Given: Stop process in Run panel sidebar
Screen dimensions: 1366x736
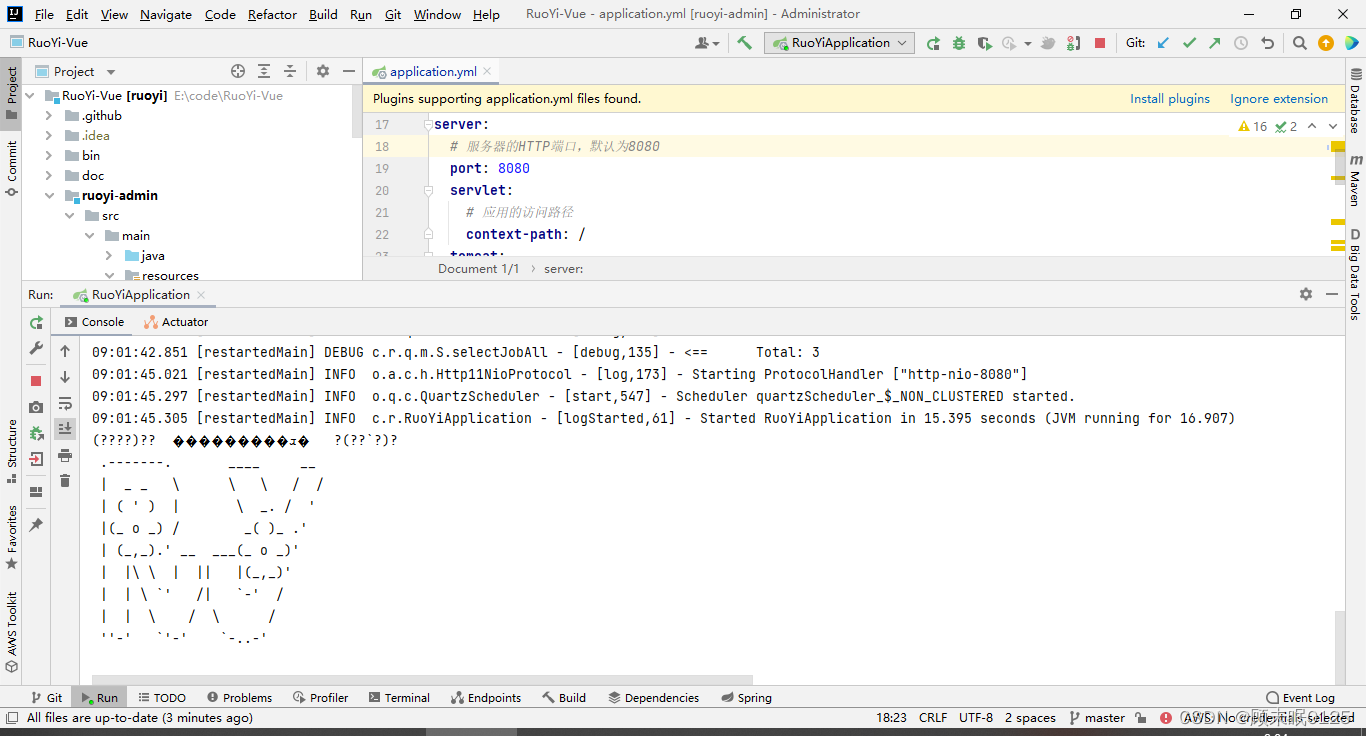Looking at the screenshot, I should [36, 381].
